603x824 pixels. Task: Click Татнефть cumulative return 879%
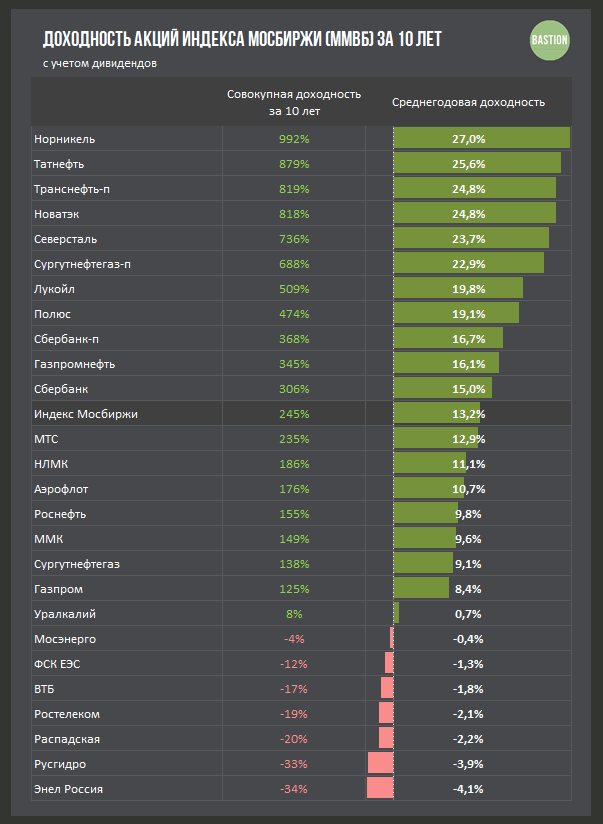coord(294,164)
